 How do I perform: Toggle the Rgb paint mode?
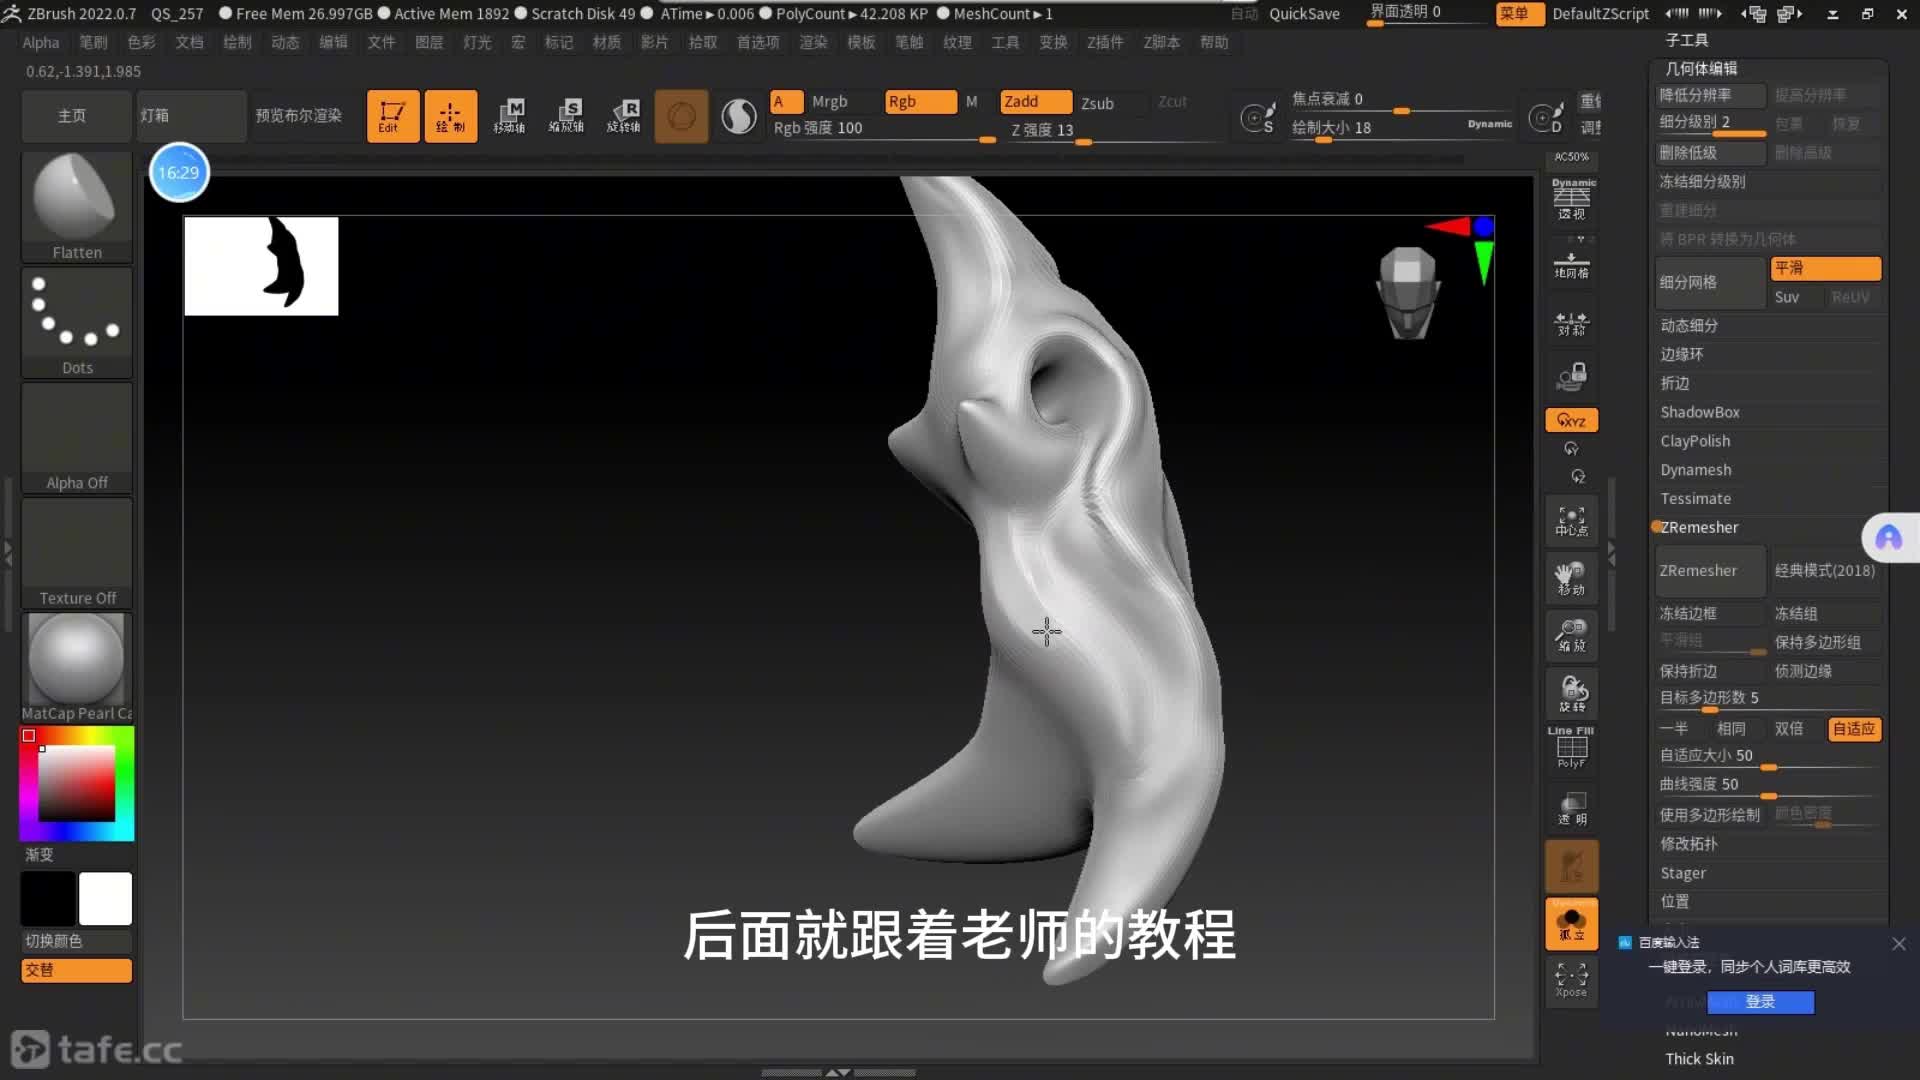click(919, 102)
